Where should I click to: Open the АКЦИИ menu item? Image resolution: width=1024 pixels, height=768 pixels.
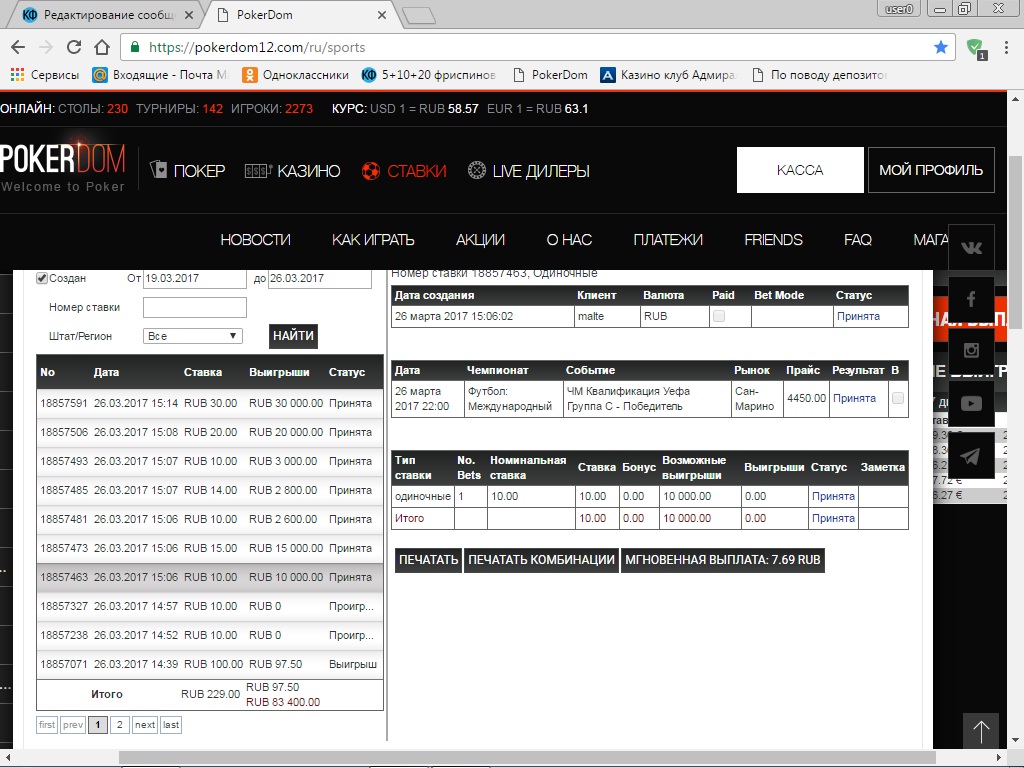pos(480,240)
